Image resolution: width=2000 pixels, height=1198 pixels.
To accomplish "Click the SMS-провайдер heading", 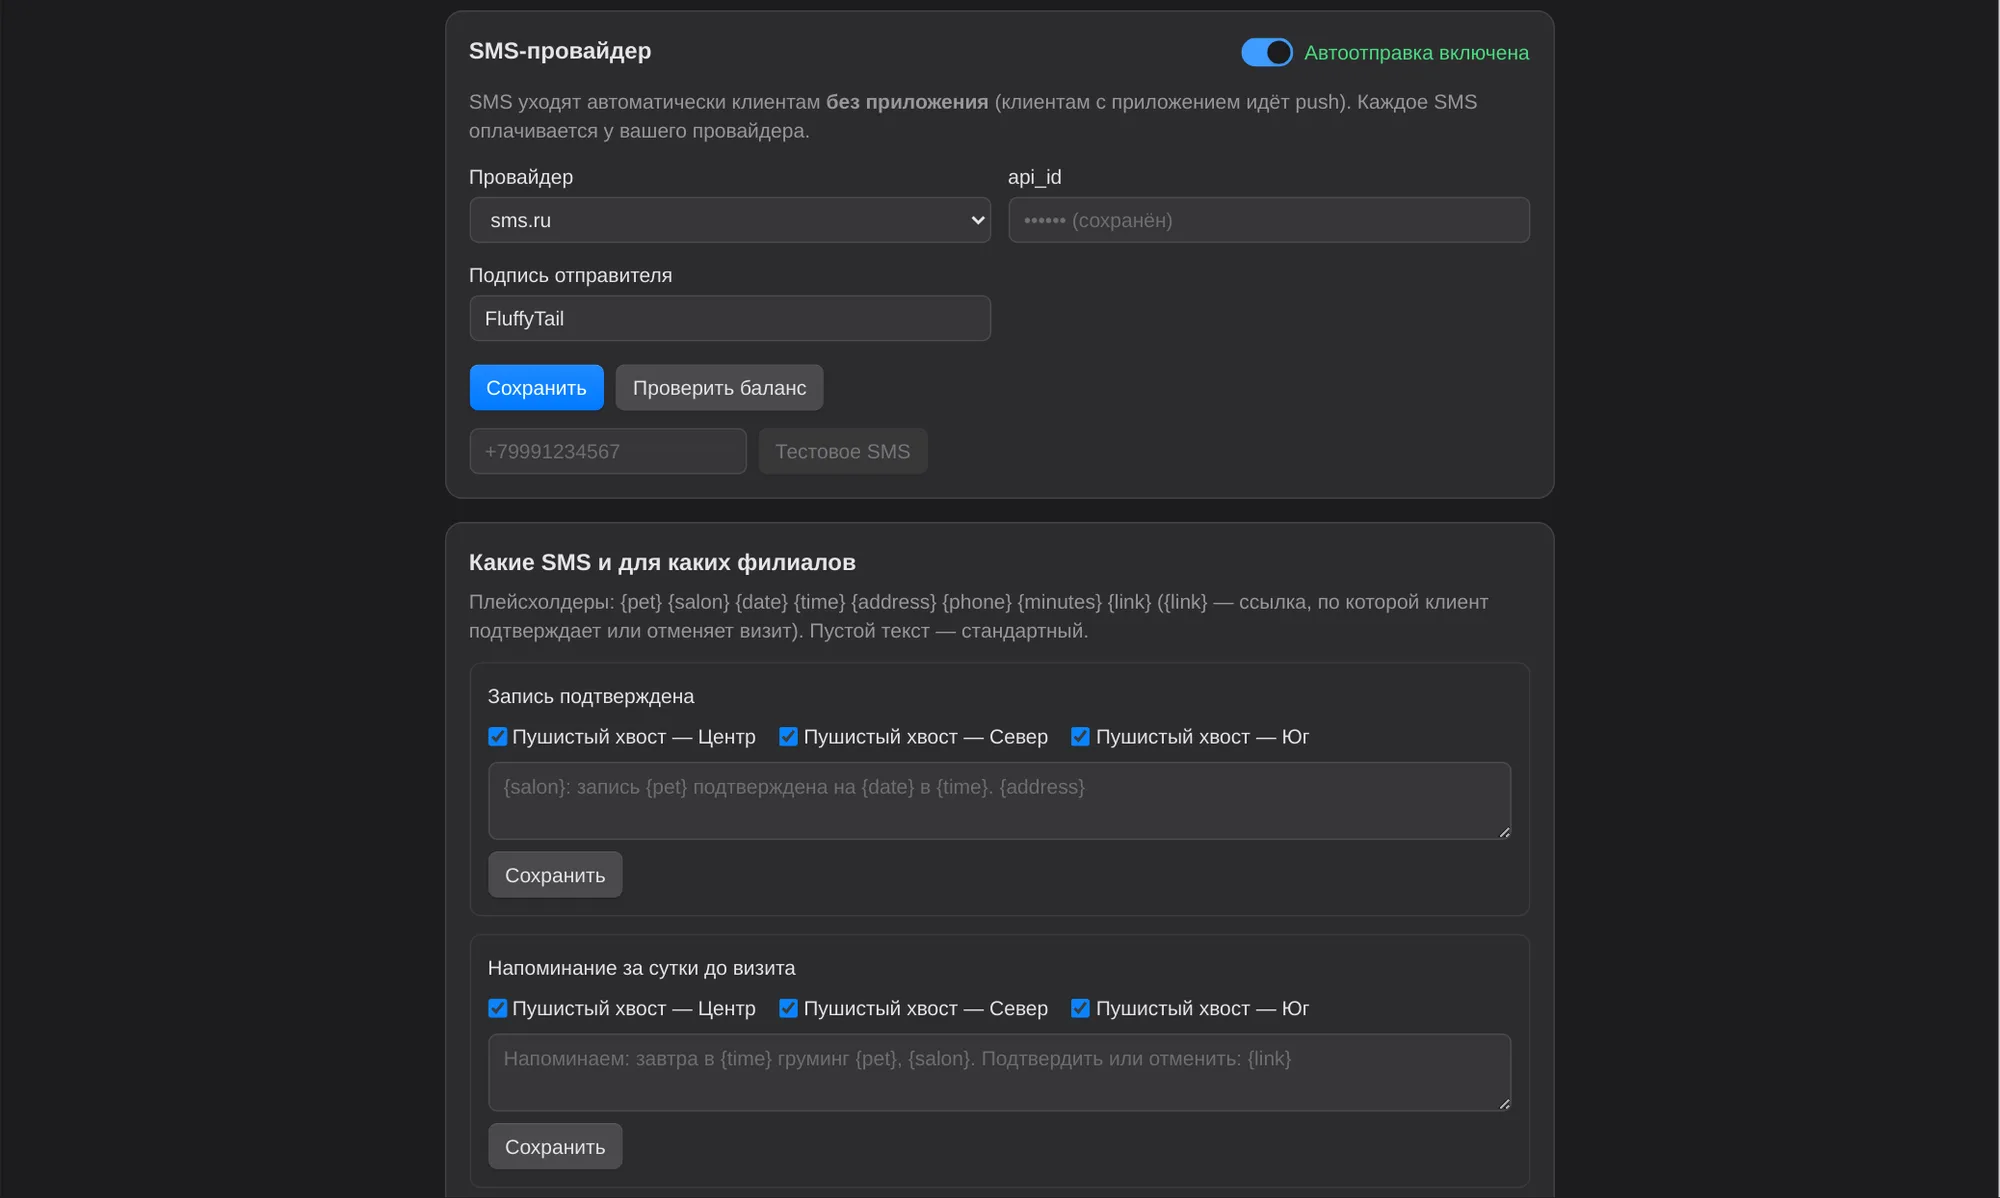I will pyautogui.click(x=560, y=50).
